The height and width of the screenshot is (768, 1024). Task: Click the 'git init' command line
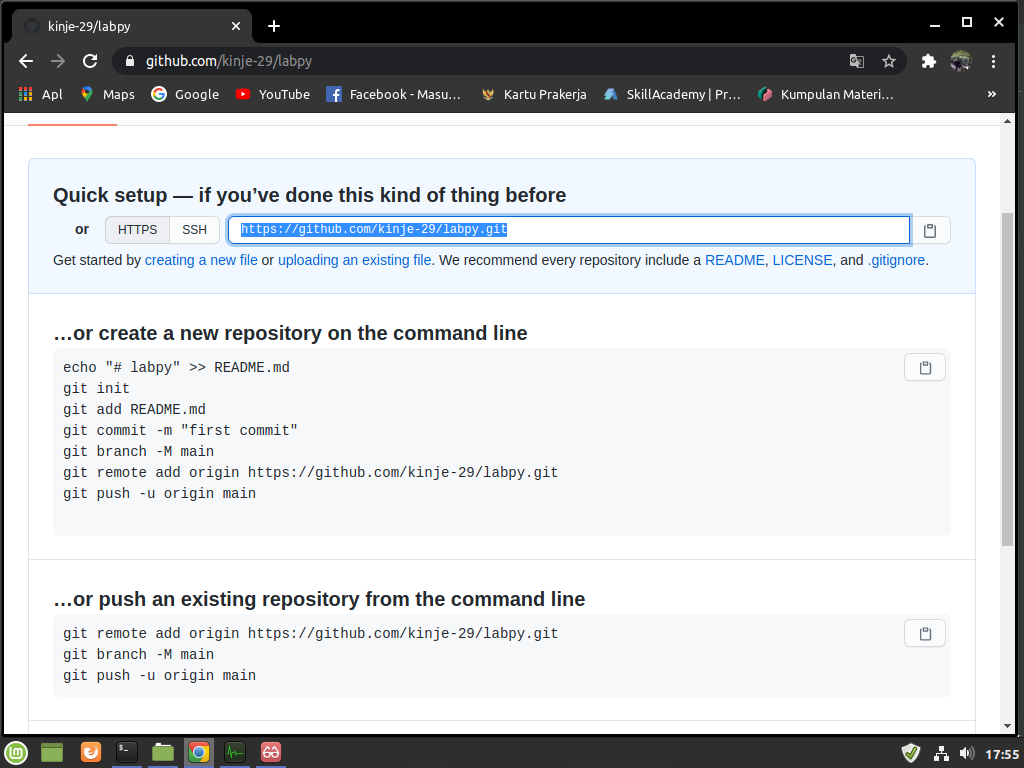[x=96, y=389]
